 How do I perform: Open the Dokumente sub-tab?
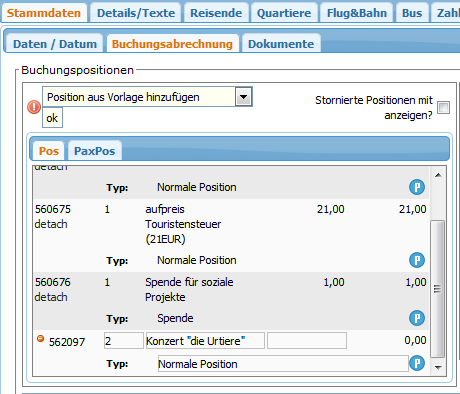coord(281,44)
